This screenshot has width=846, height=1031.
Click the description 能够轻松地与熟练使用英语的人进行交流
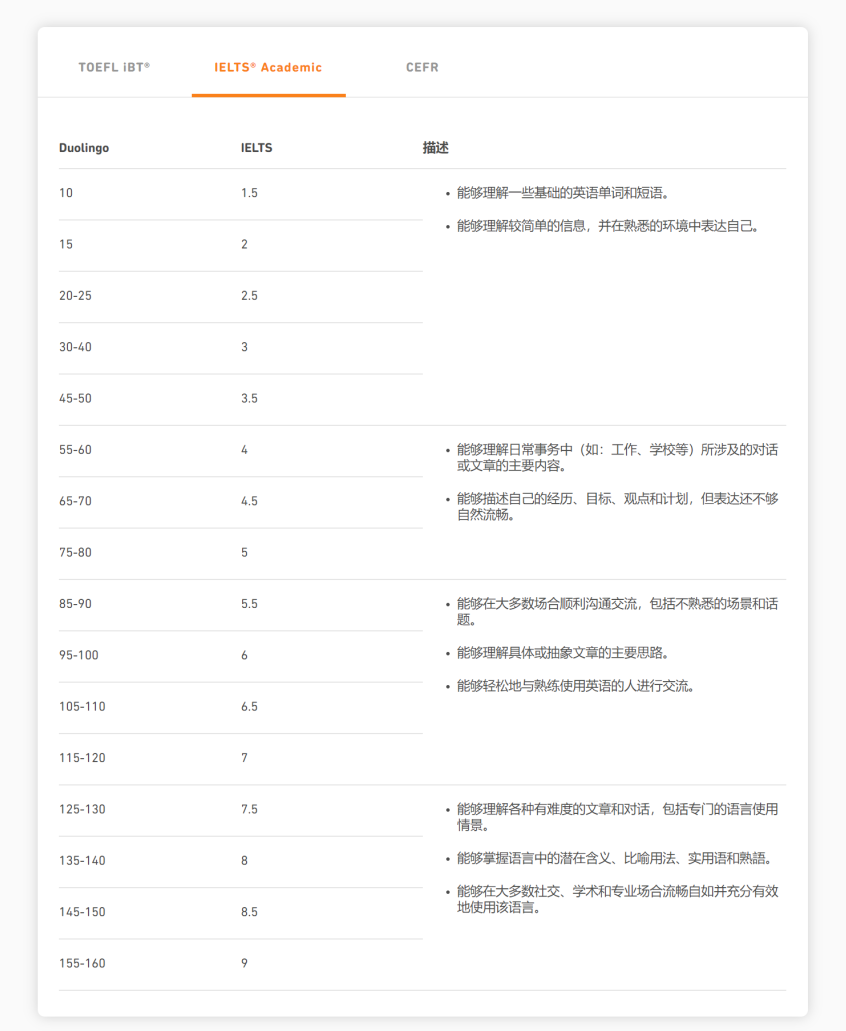click(x=575, y=686)
